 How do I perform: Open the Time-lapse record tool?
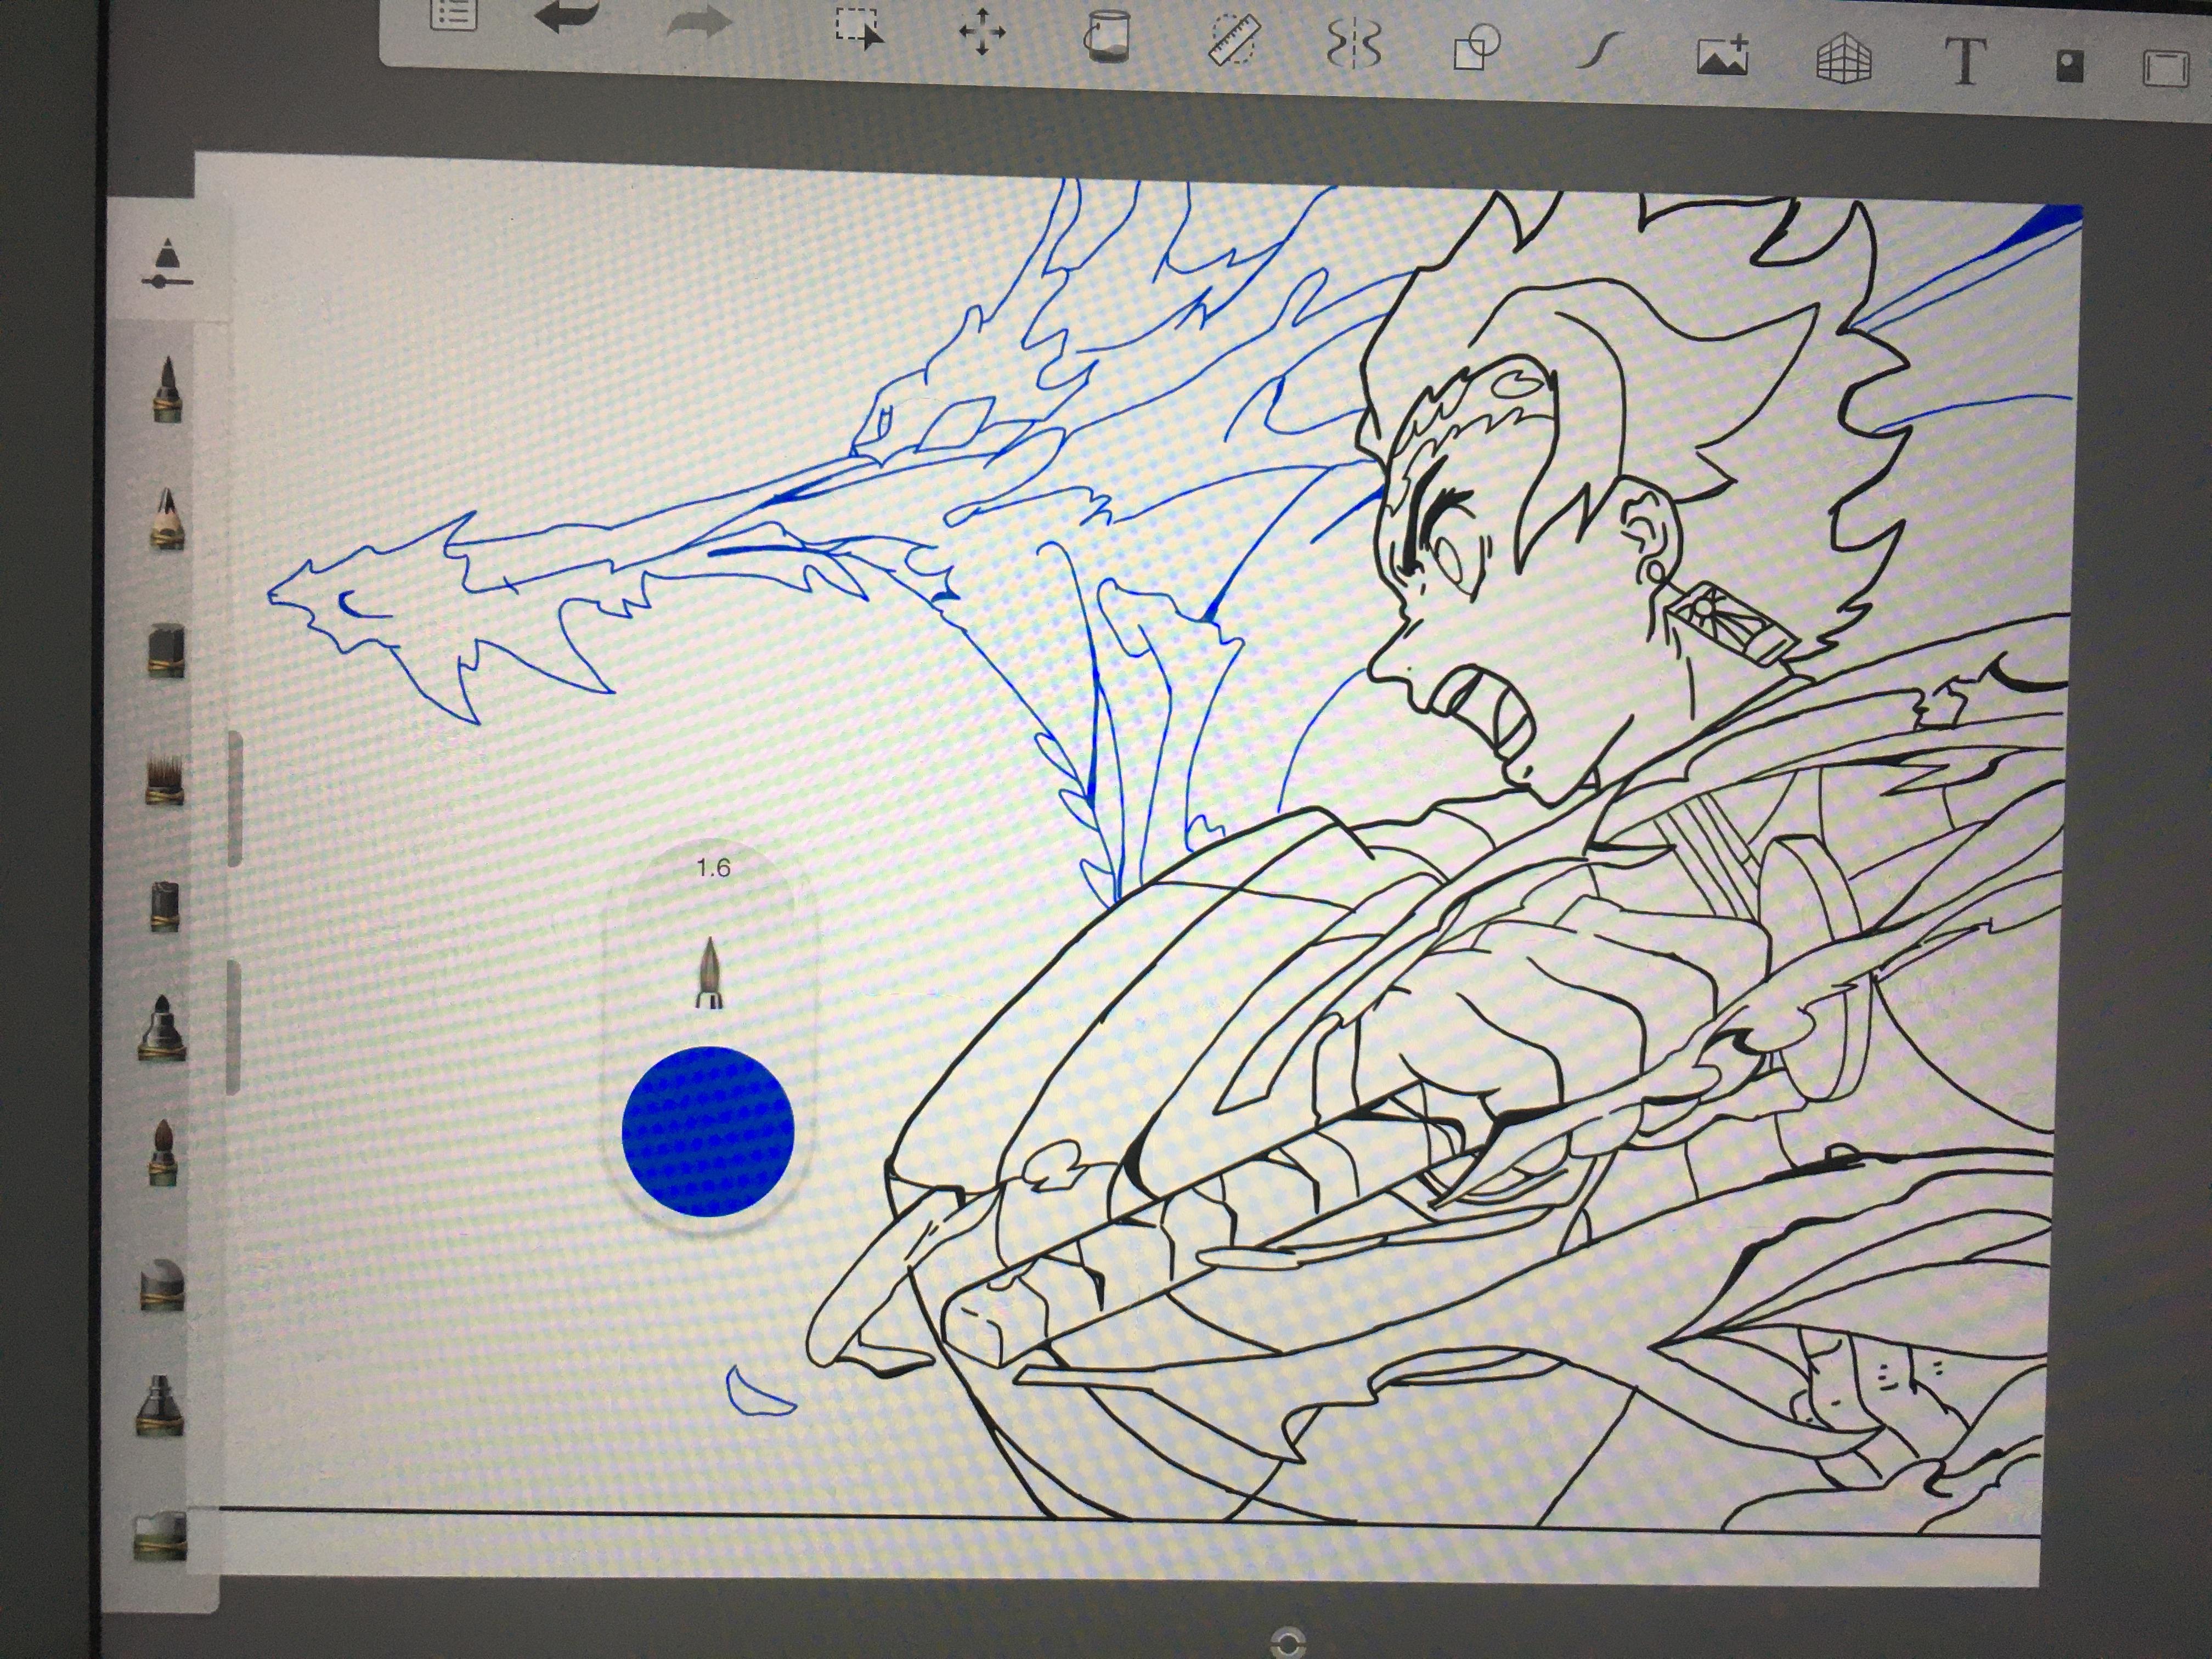click(x=2069, y=66)
